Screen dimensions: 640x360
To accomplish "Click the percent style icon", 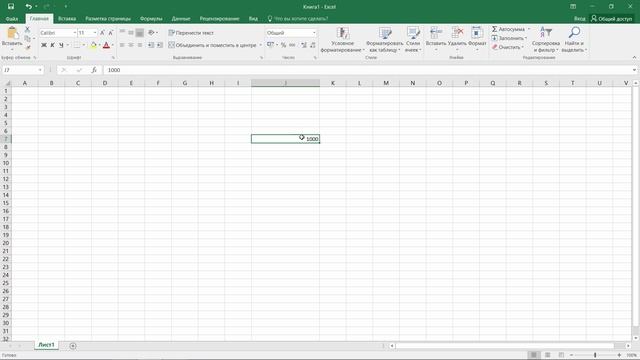I will click(x=283, y=45).
